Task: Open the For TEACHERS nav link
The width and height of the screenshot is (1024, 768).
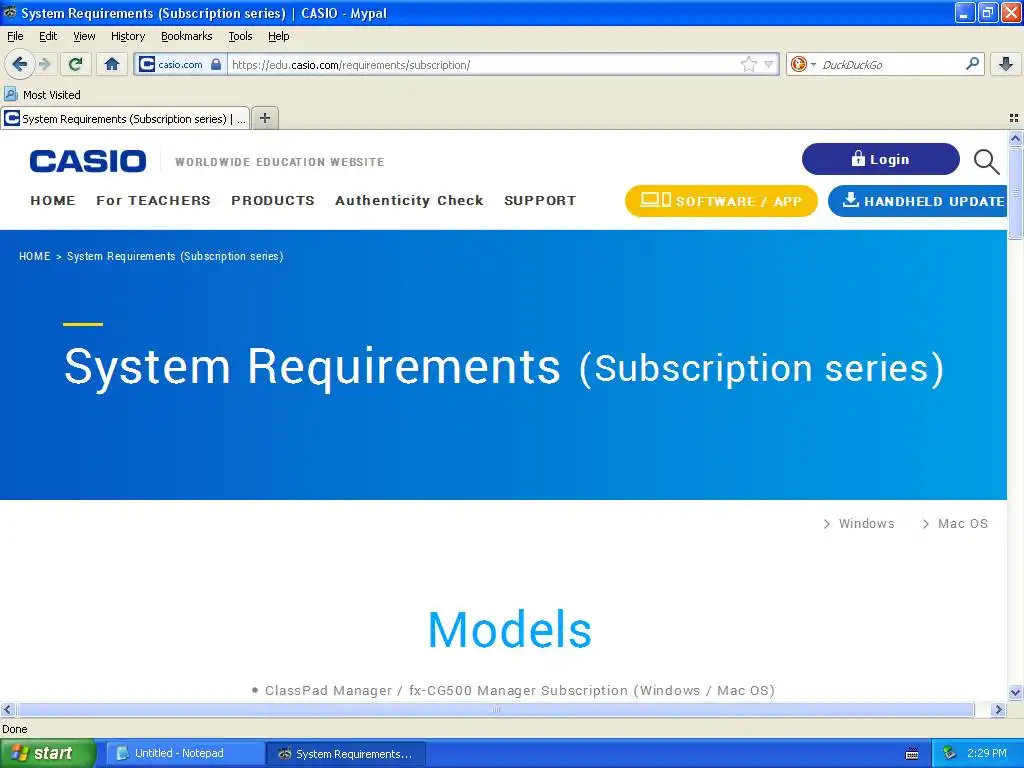Action: [x=153, y=200]
